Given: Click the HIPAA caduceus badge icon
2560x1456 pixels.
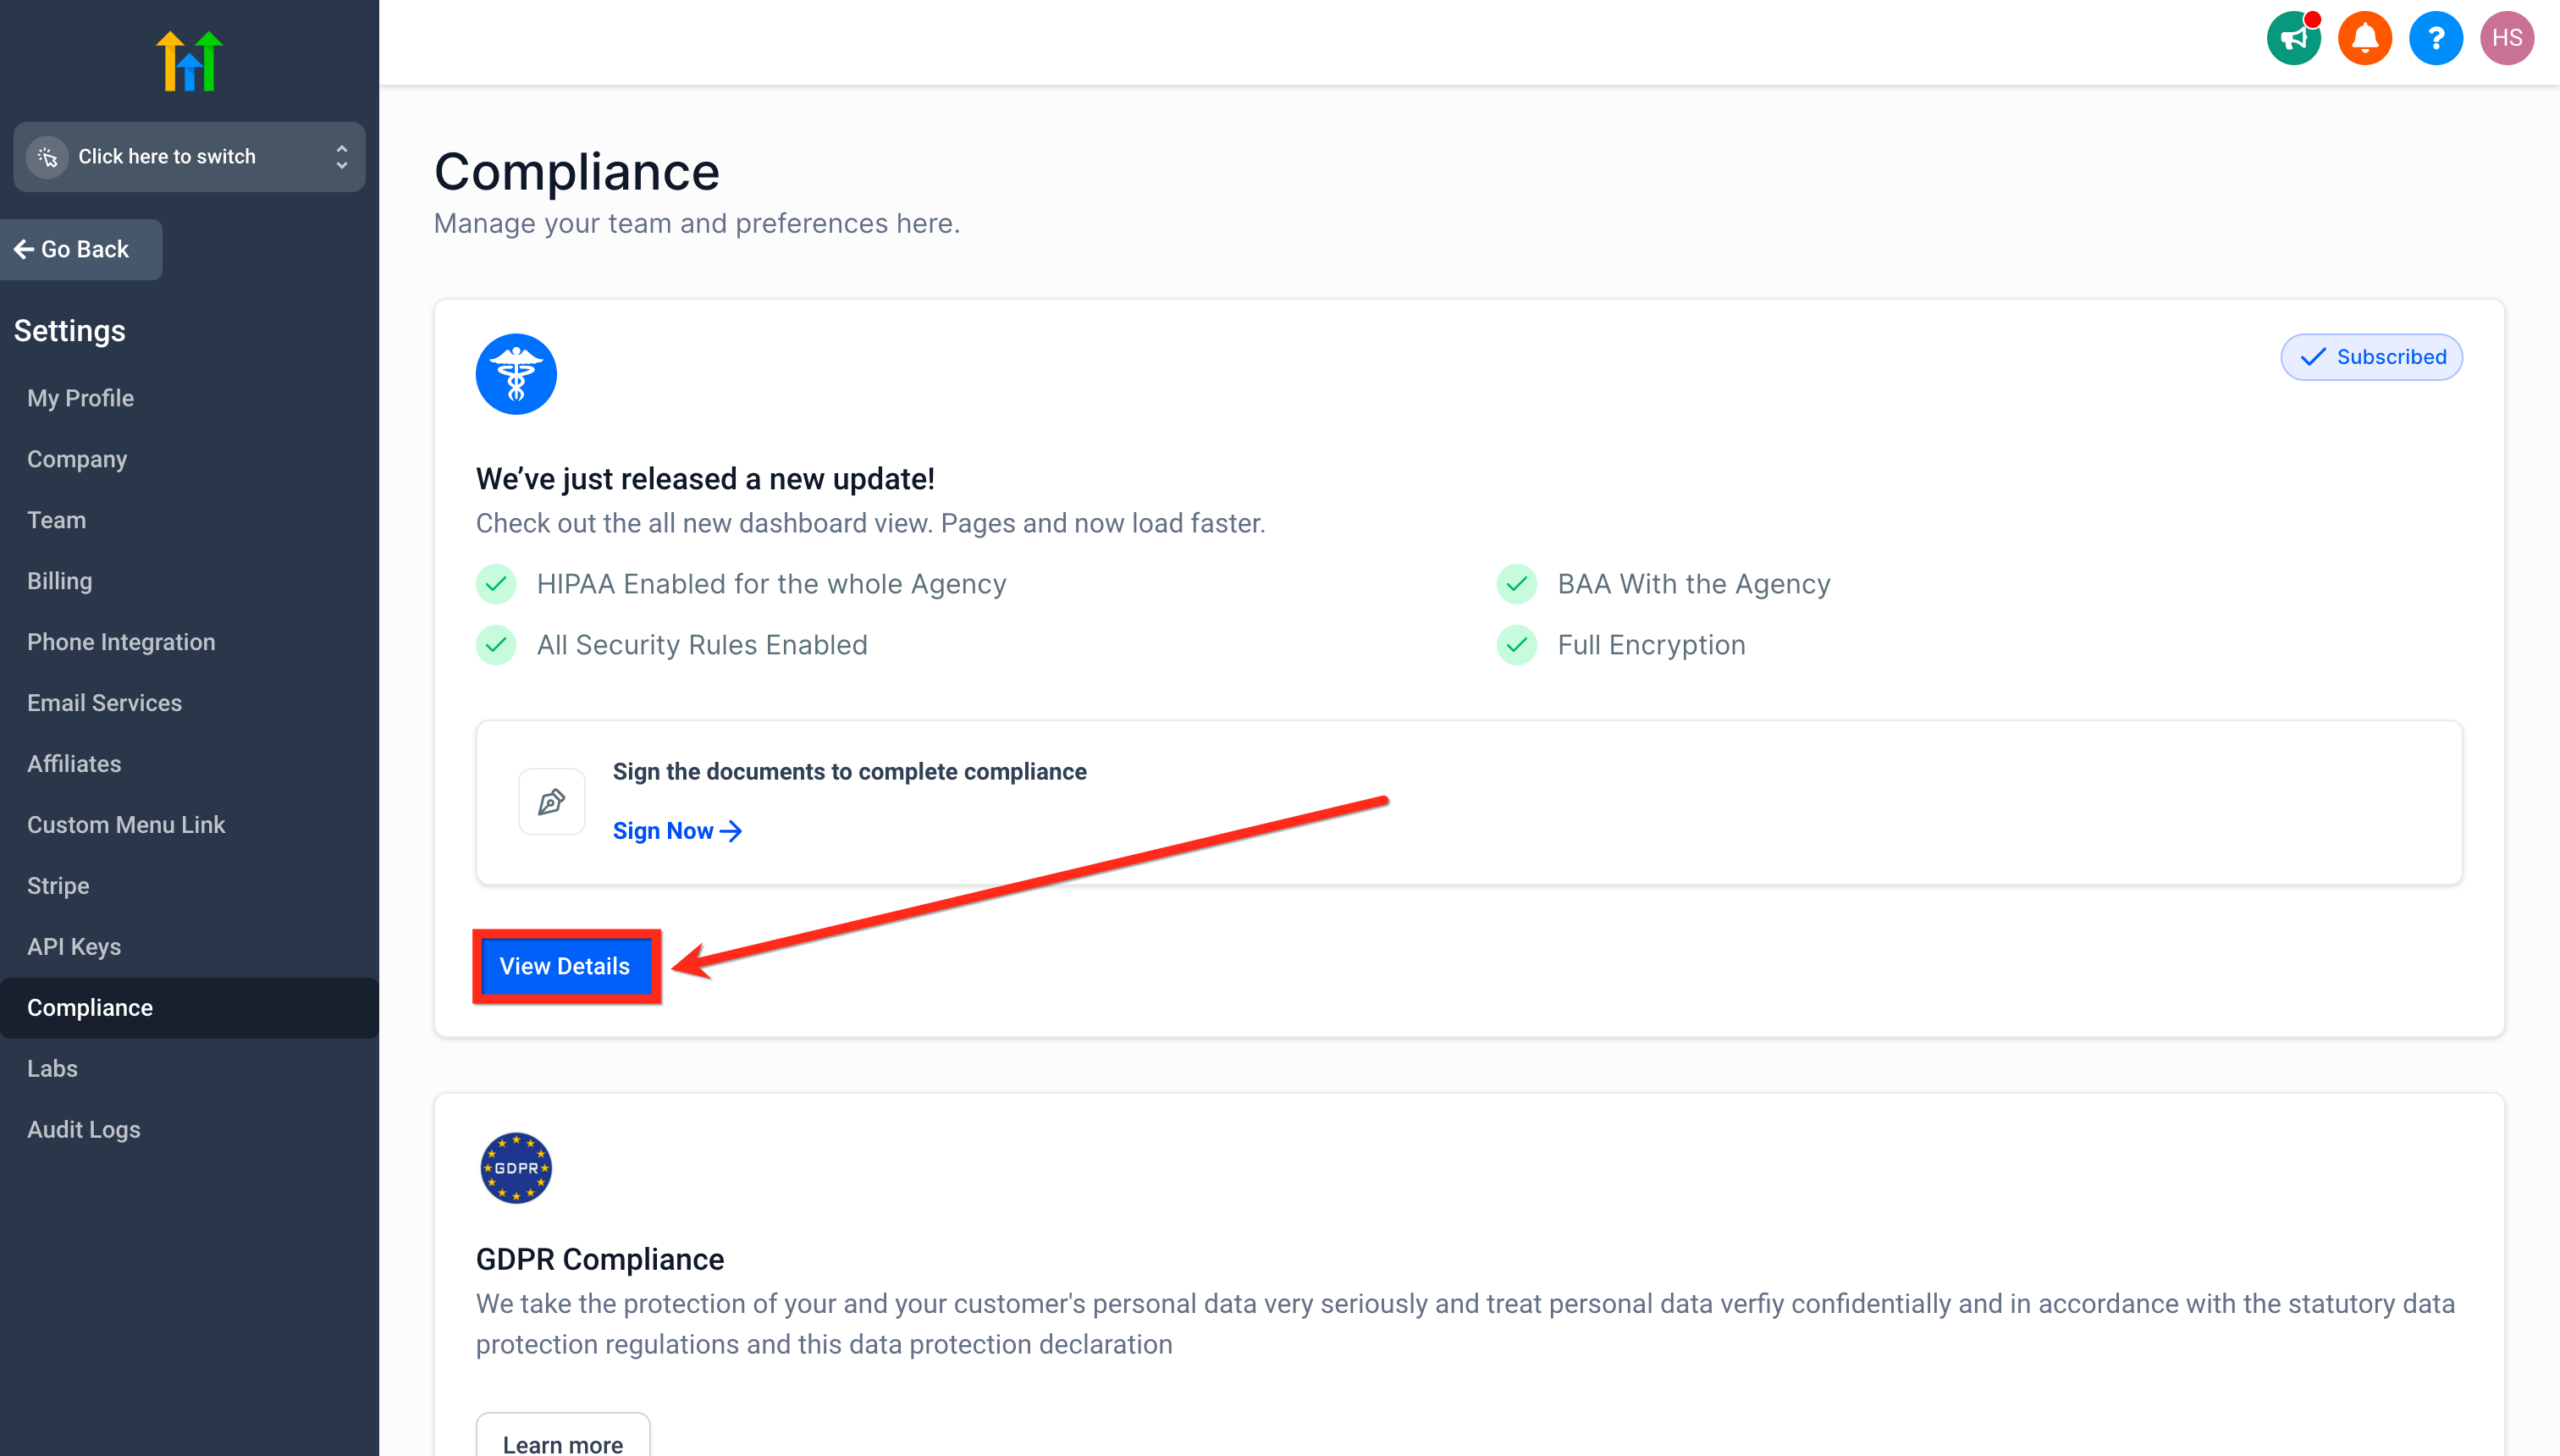Looking at the screenshot, I should click(x=515, y=372).
